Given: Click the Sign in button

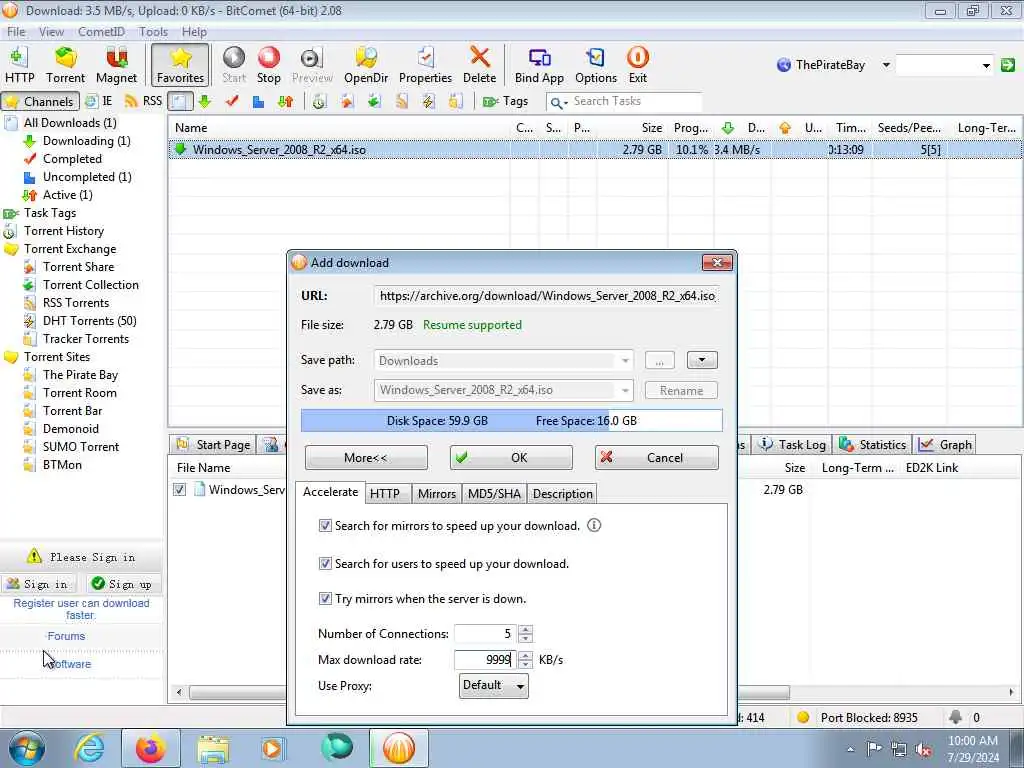Looking at the screenshot, I should click(x=39, y=584).
